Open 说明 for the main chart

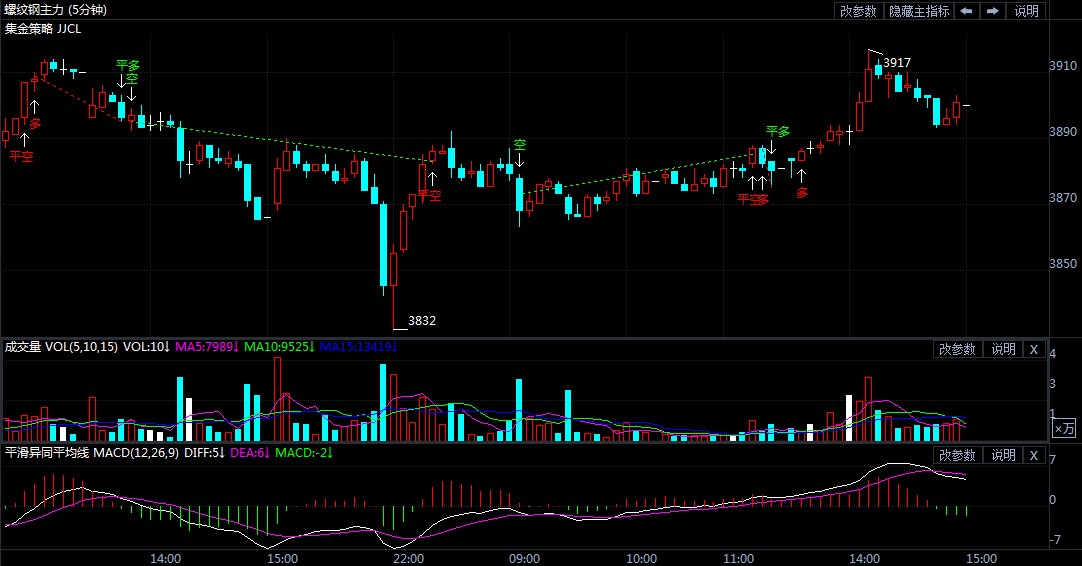tap(1027, 11)
